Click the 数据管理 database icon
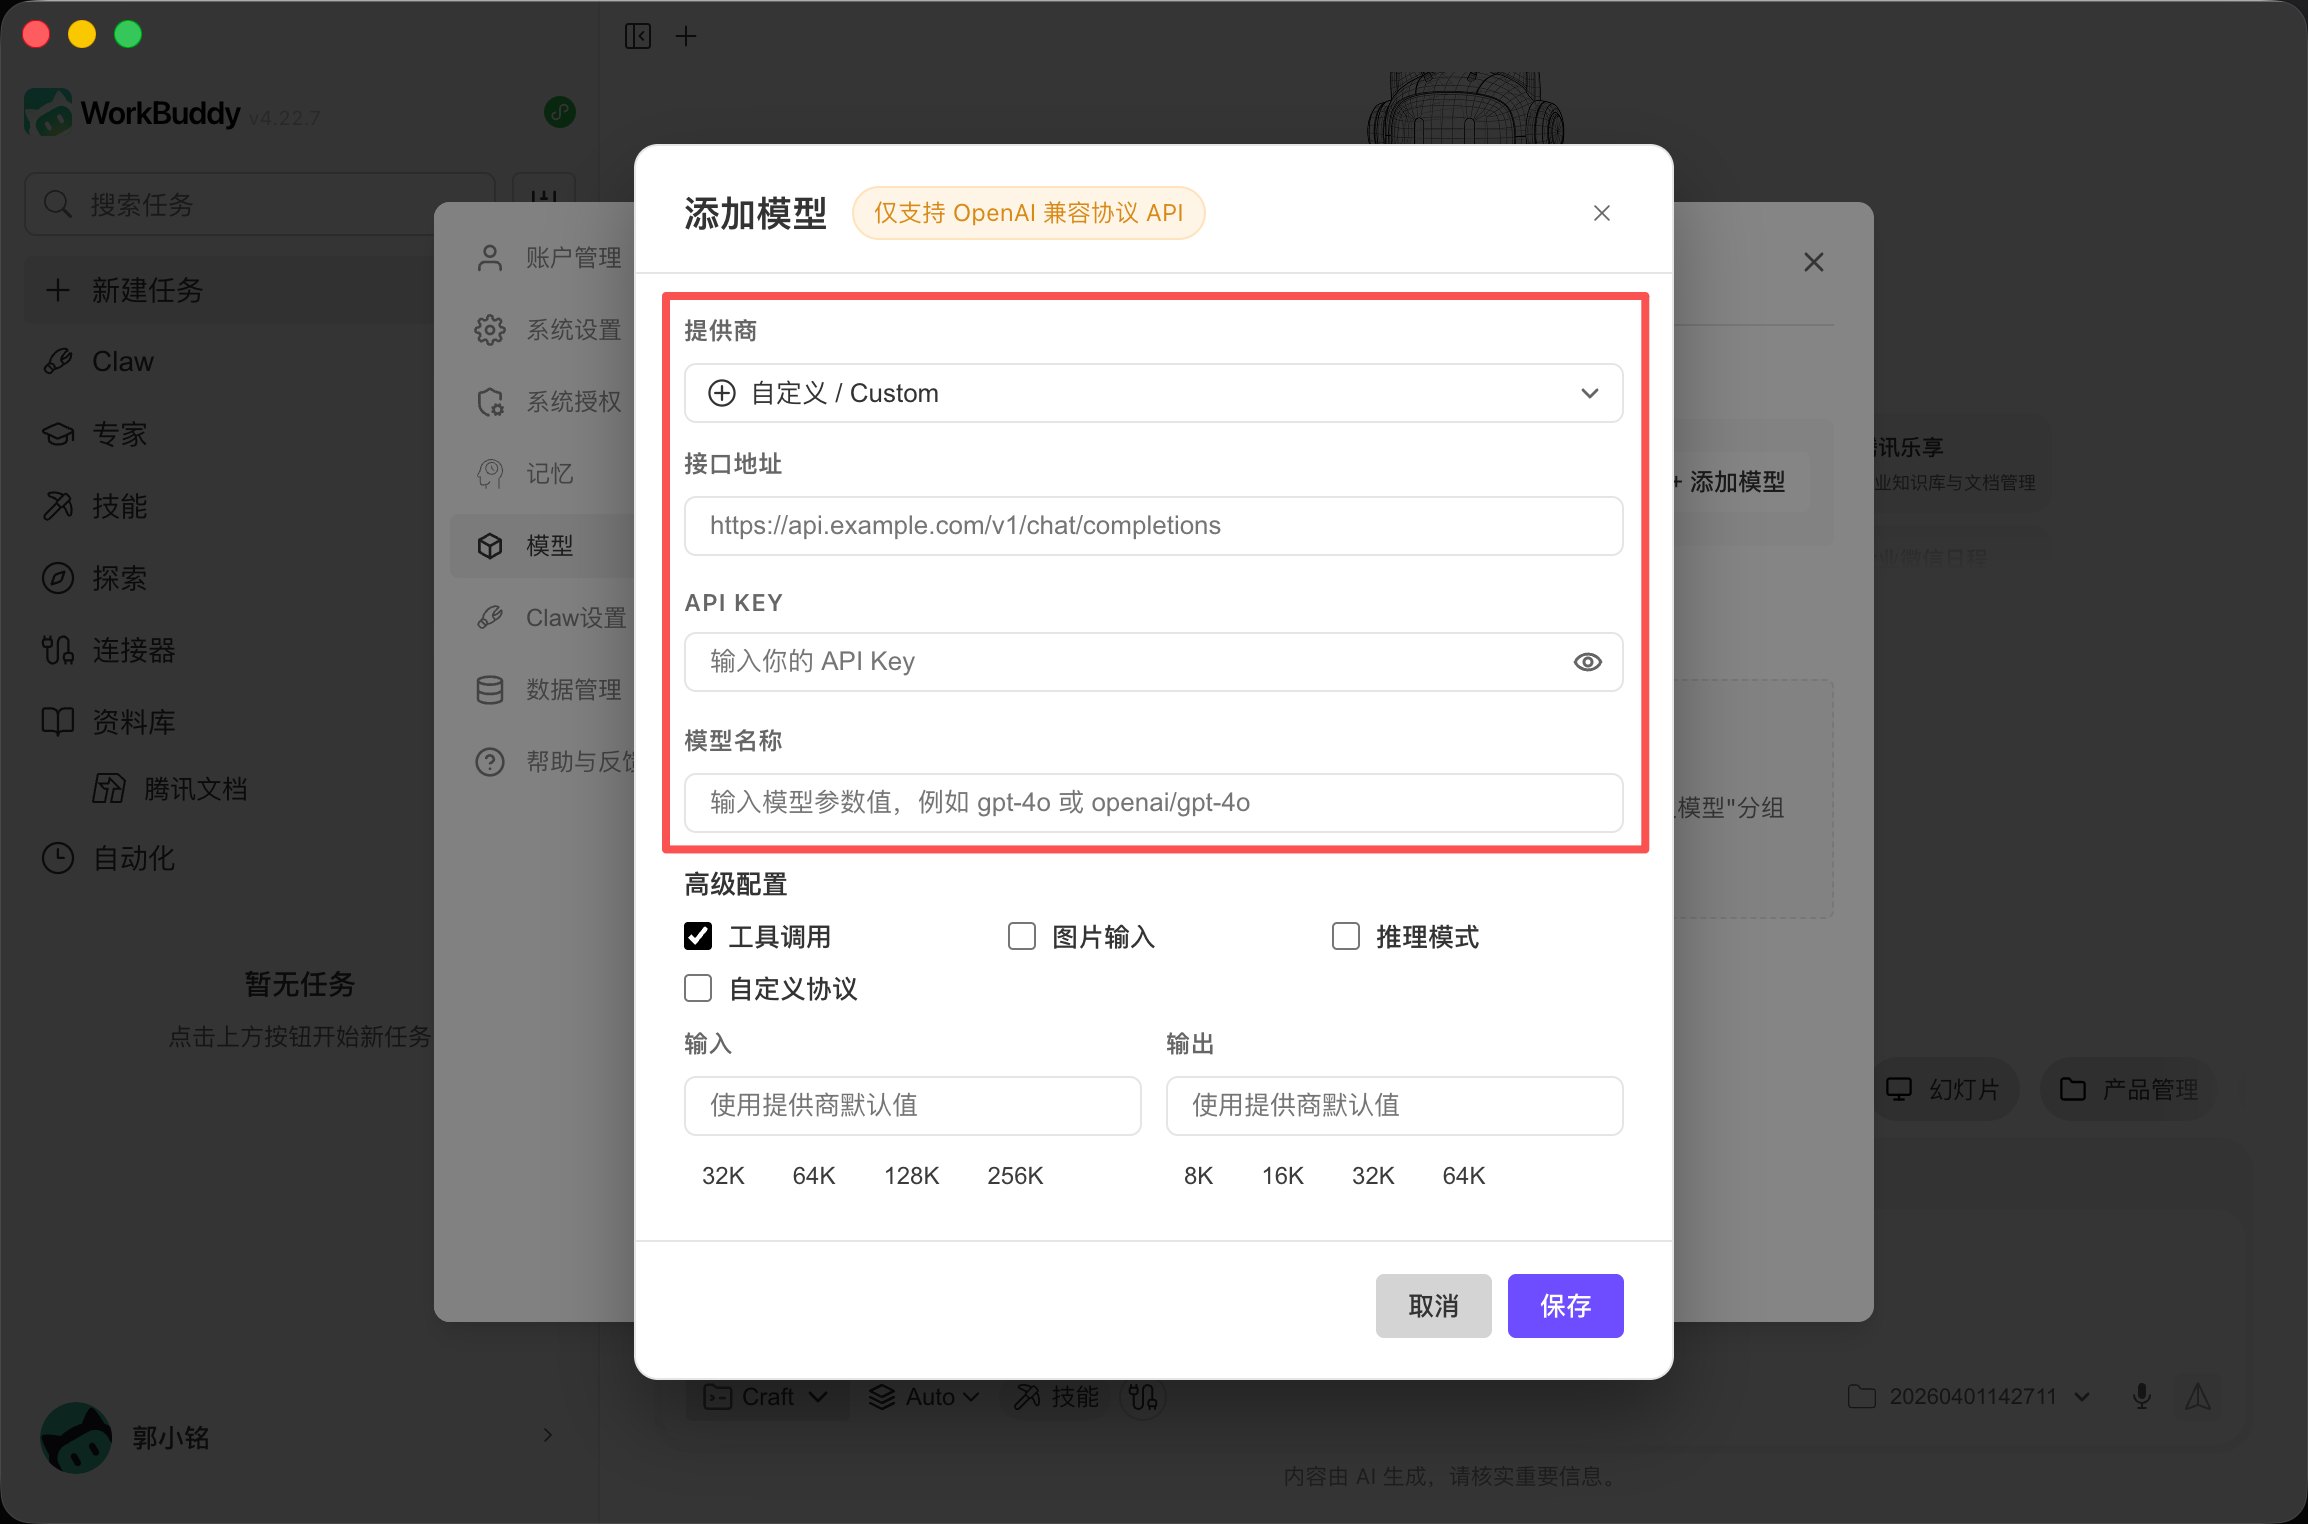This screenshot has width=2308, height=1524. pos(490,690)
